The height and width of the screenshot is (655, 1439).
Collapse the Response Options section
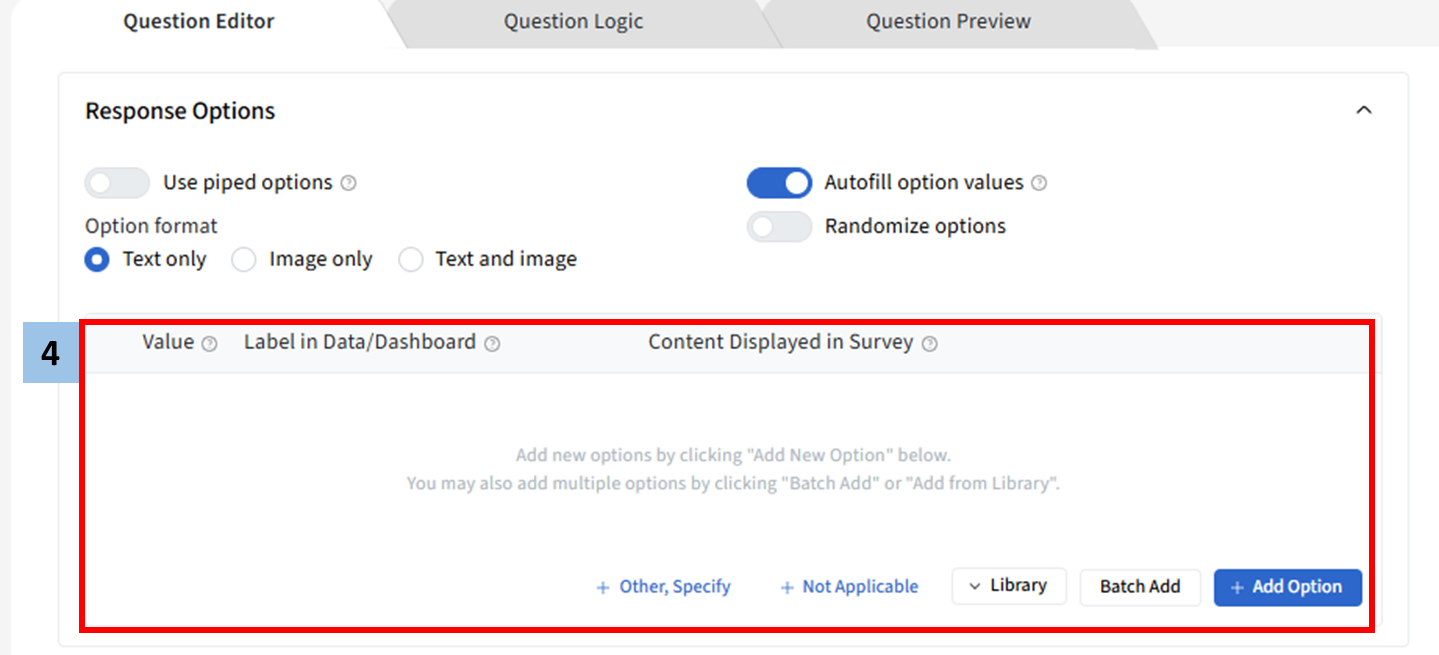pyautogui.click(x=1363, y=111)
